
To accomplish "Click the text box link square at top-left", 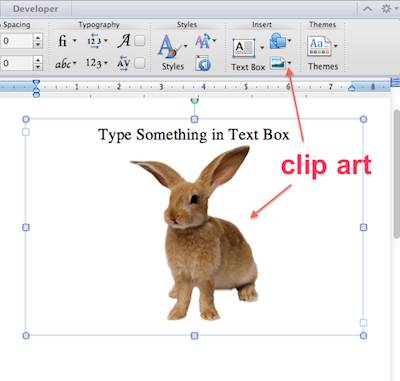I will [26, 132].
